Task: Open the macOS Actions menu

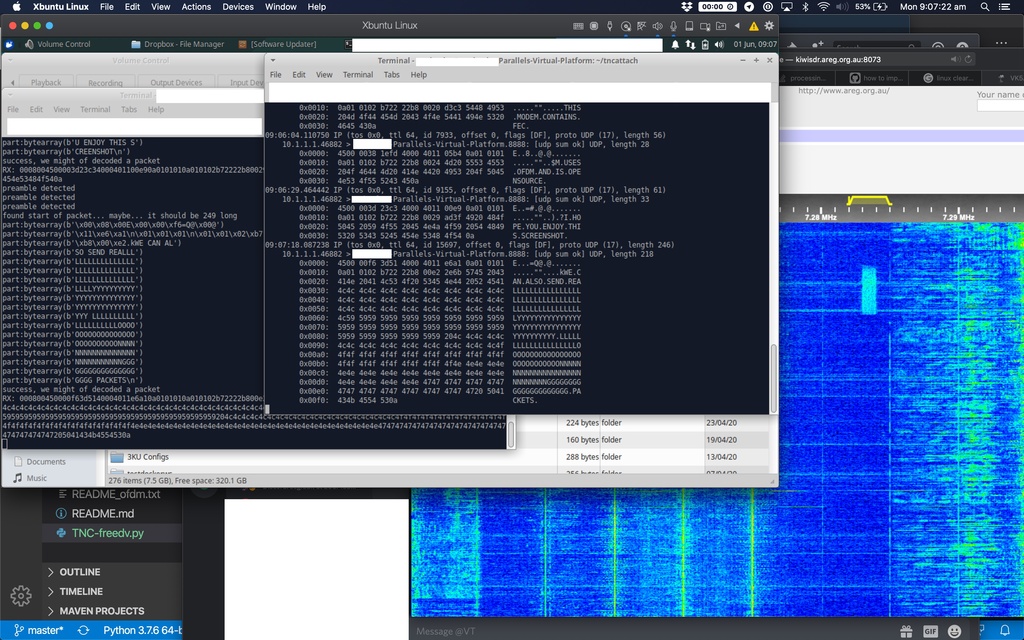Action: click(x=196, y=7)
